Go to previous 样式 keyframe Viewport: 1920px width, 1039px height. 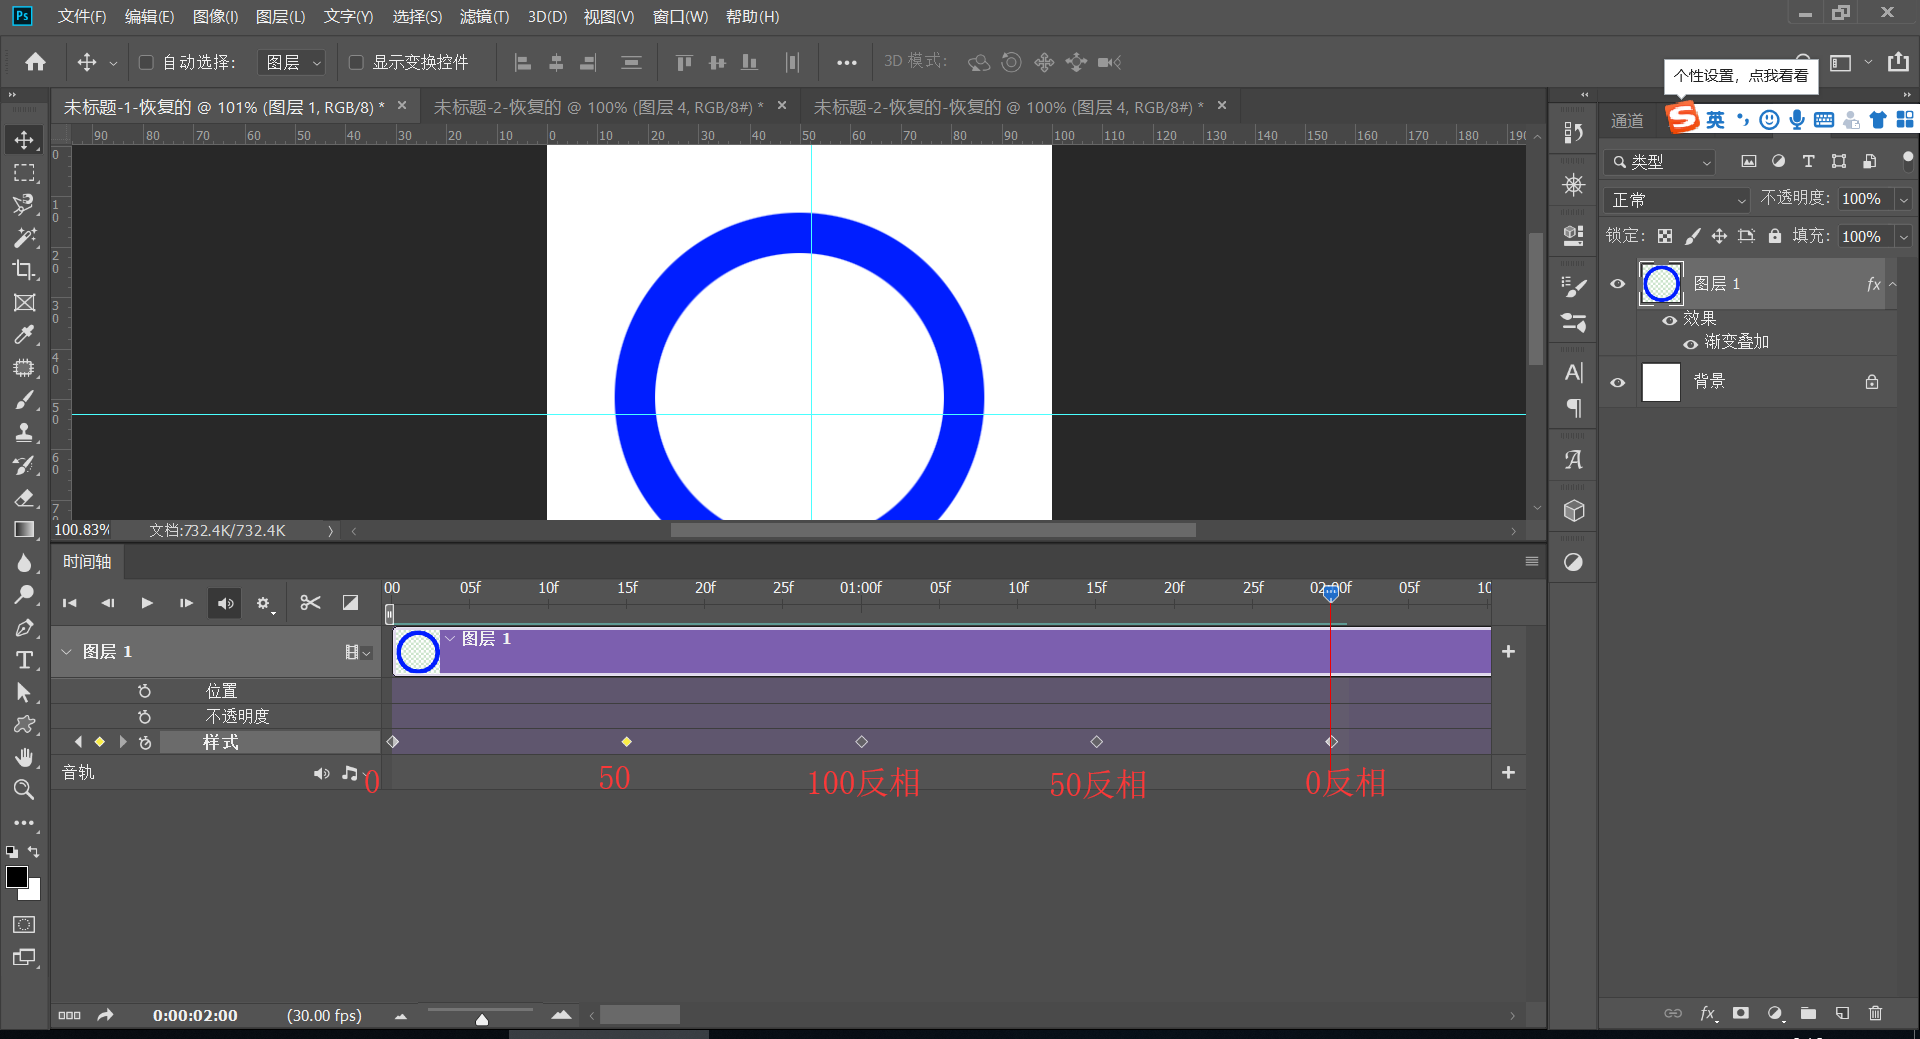[78, 742]
